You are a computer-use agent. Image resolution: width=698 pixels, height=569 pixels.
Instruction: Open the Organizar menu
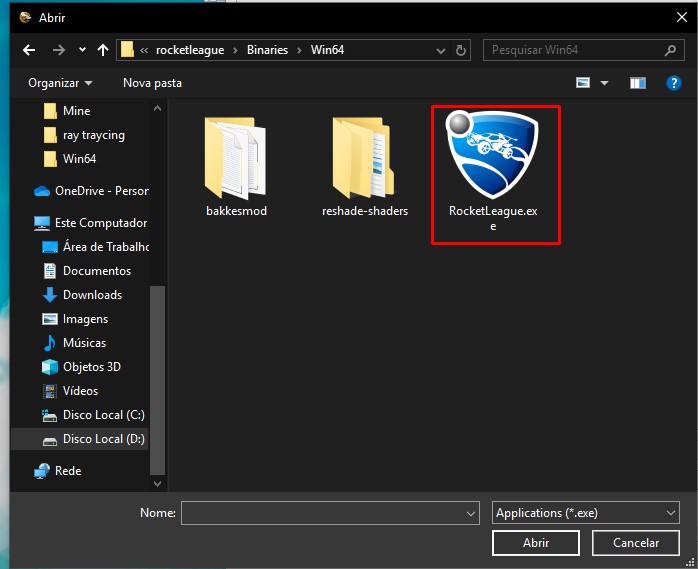(x=60, y=83)
